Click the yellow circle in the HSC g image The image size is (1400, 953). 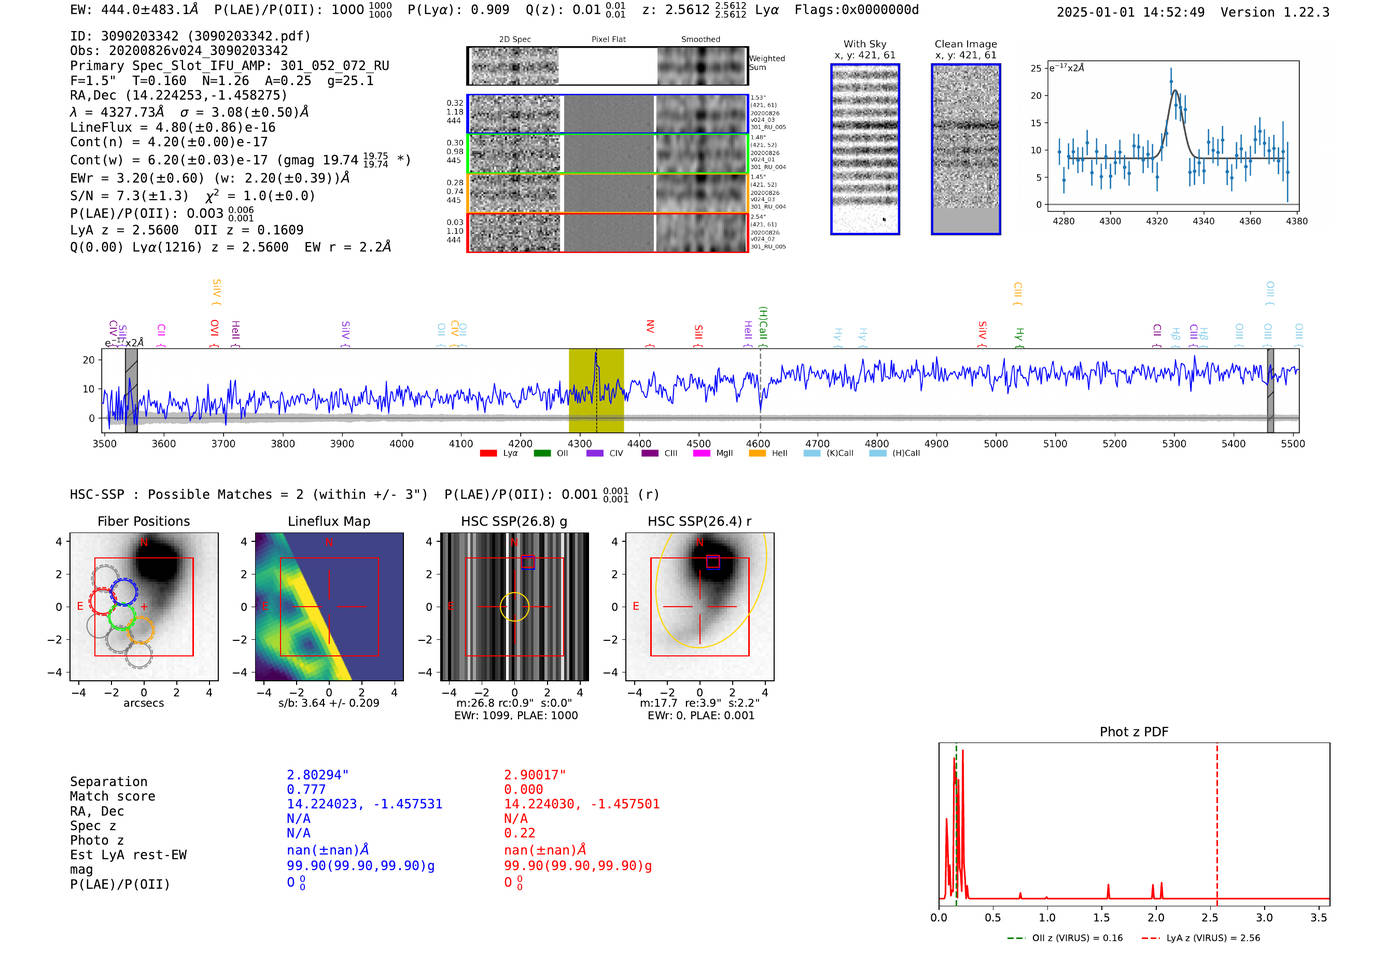514,607
